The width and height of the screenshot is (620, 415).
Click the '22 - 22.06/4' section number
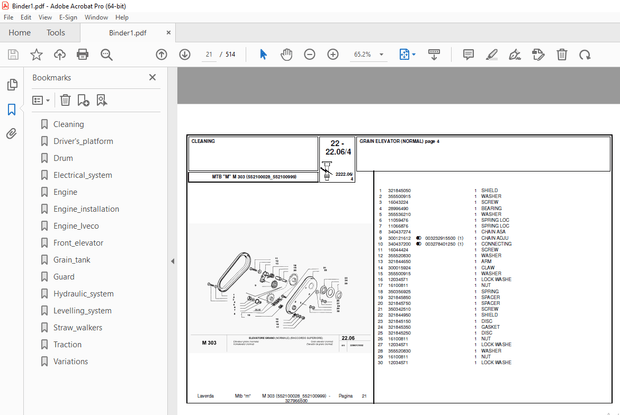click(338, 148)
